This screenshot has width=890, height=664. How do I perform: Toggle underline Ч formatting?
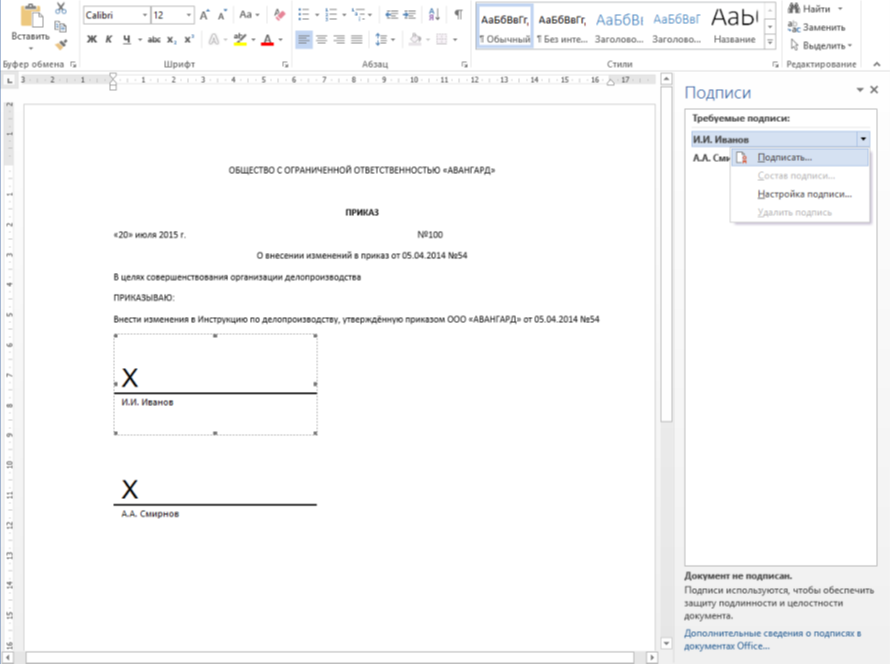(x=127, y=39)
